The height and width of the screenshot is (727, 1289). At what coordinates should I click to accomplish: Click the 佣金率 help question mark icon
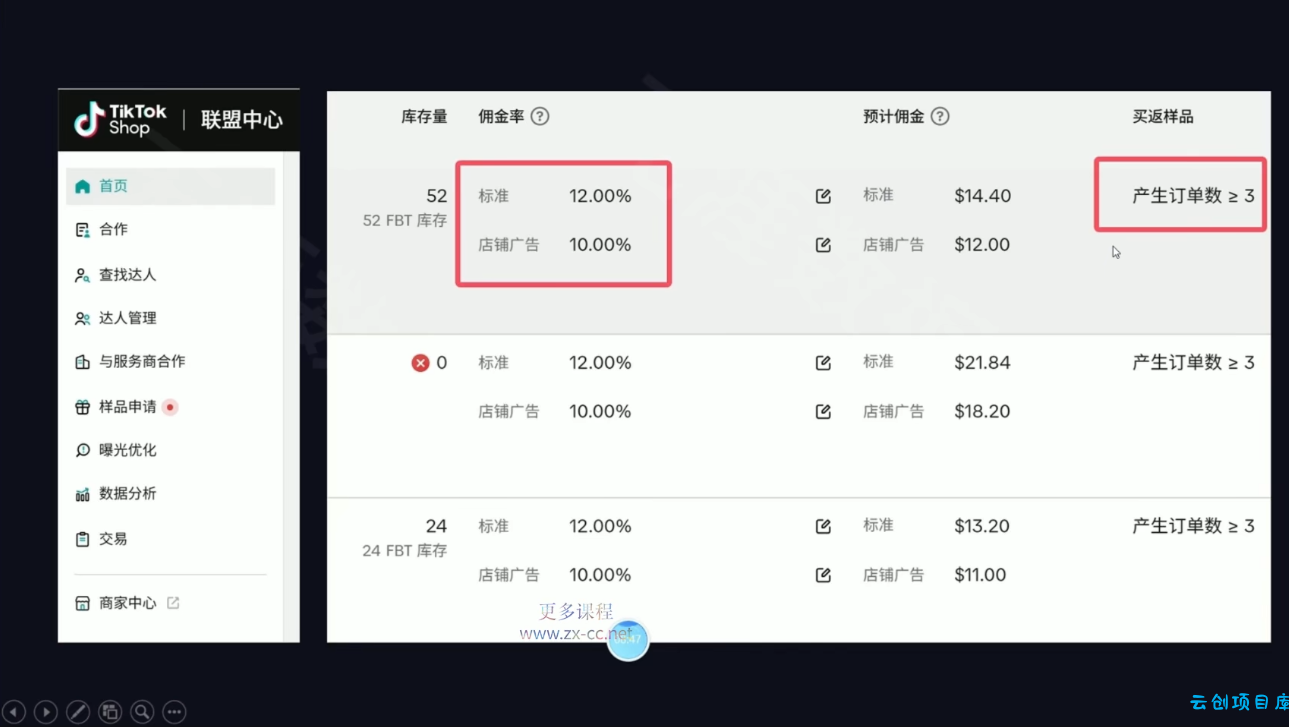(540, 116)
